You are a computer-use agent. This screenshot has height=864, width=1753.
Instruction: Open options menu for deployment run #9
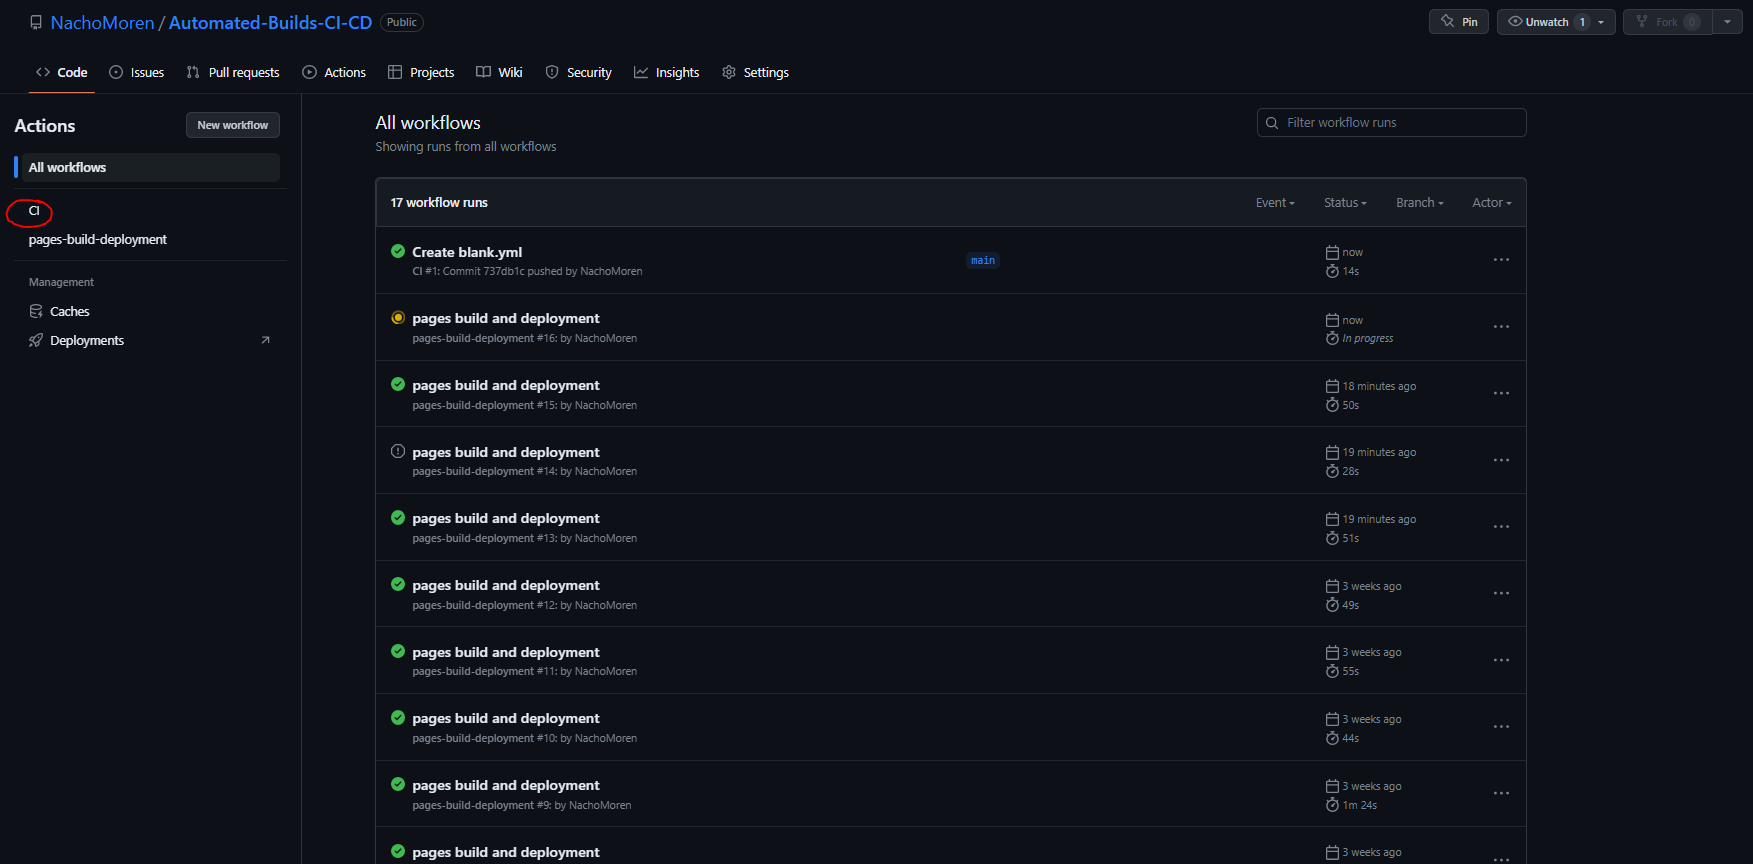tap(1501, 794)
